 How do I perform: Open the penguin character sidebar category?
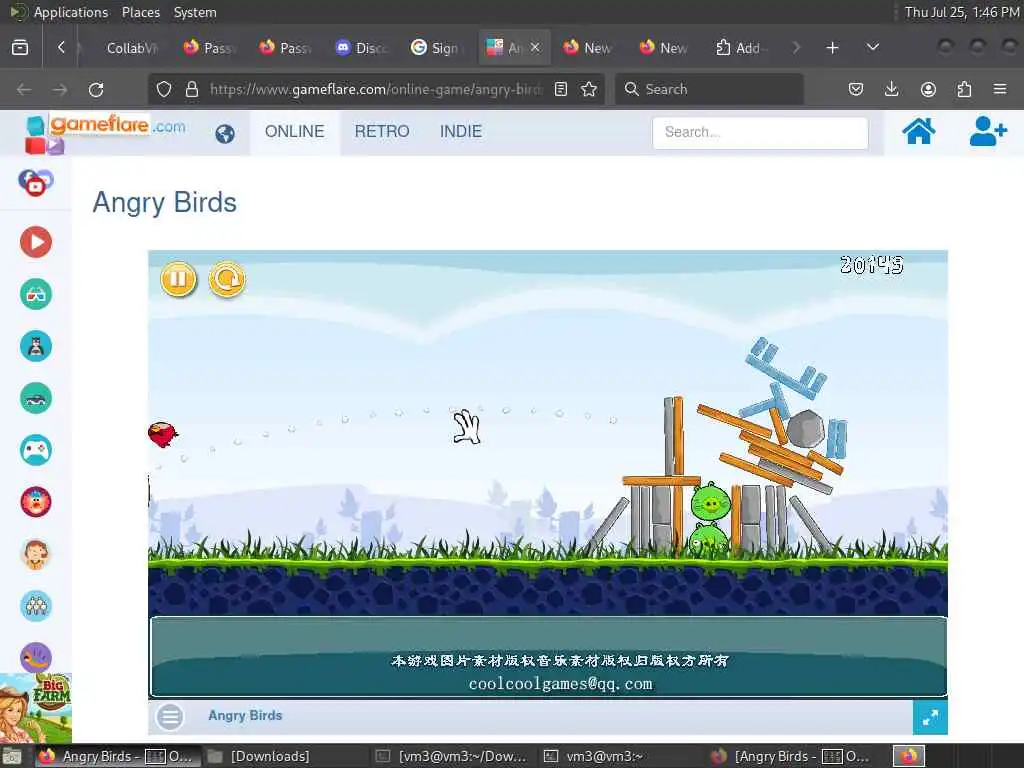(36, 346)
